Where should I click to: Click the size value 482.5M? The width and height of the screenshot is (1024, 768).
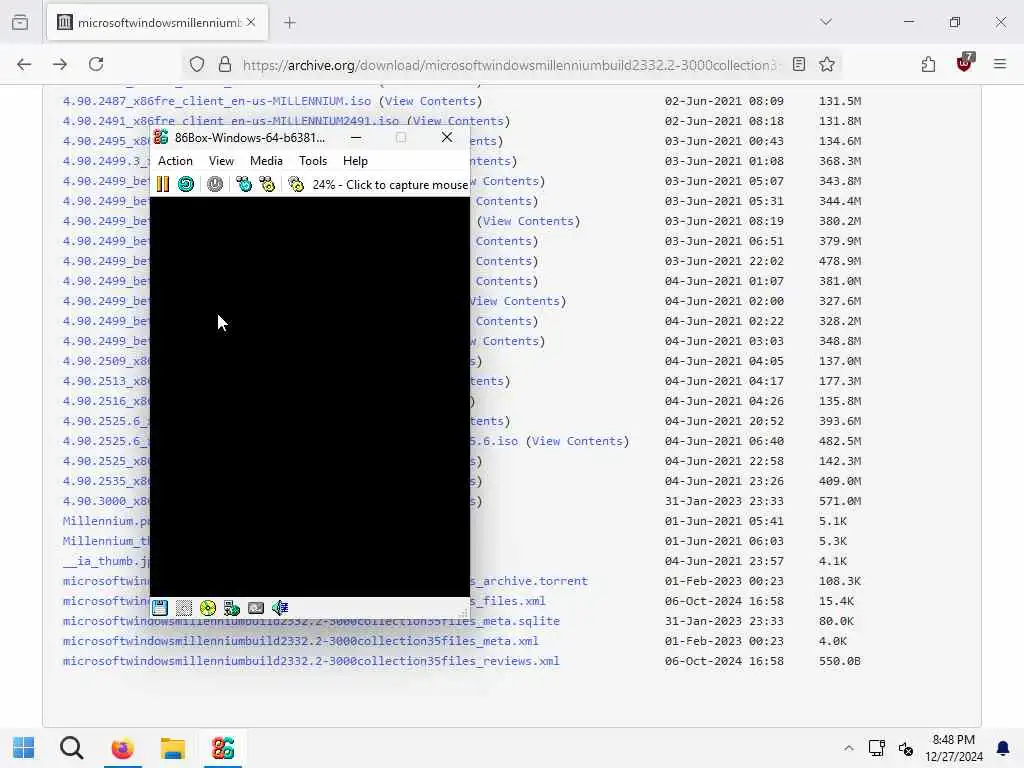pos(840,441)
